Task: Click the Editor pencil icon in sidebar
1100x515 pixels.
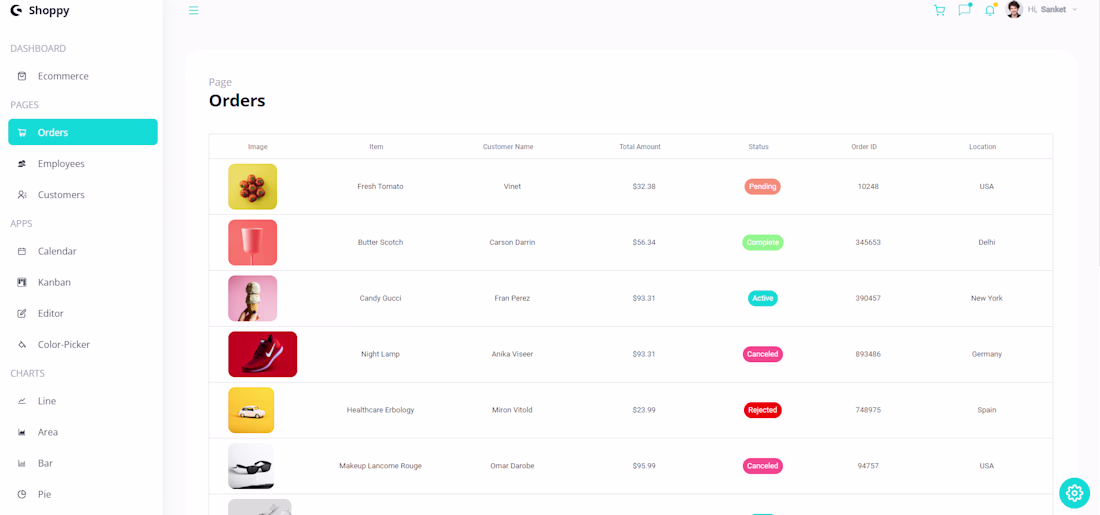Action: [22, 314]
